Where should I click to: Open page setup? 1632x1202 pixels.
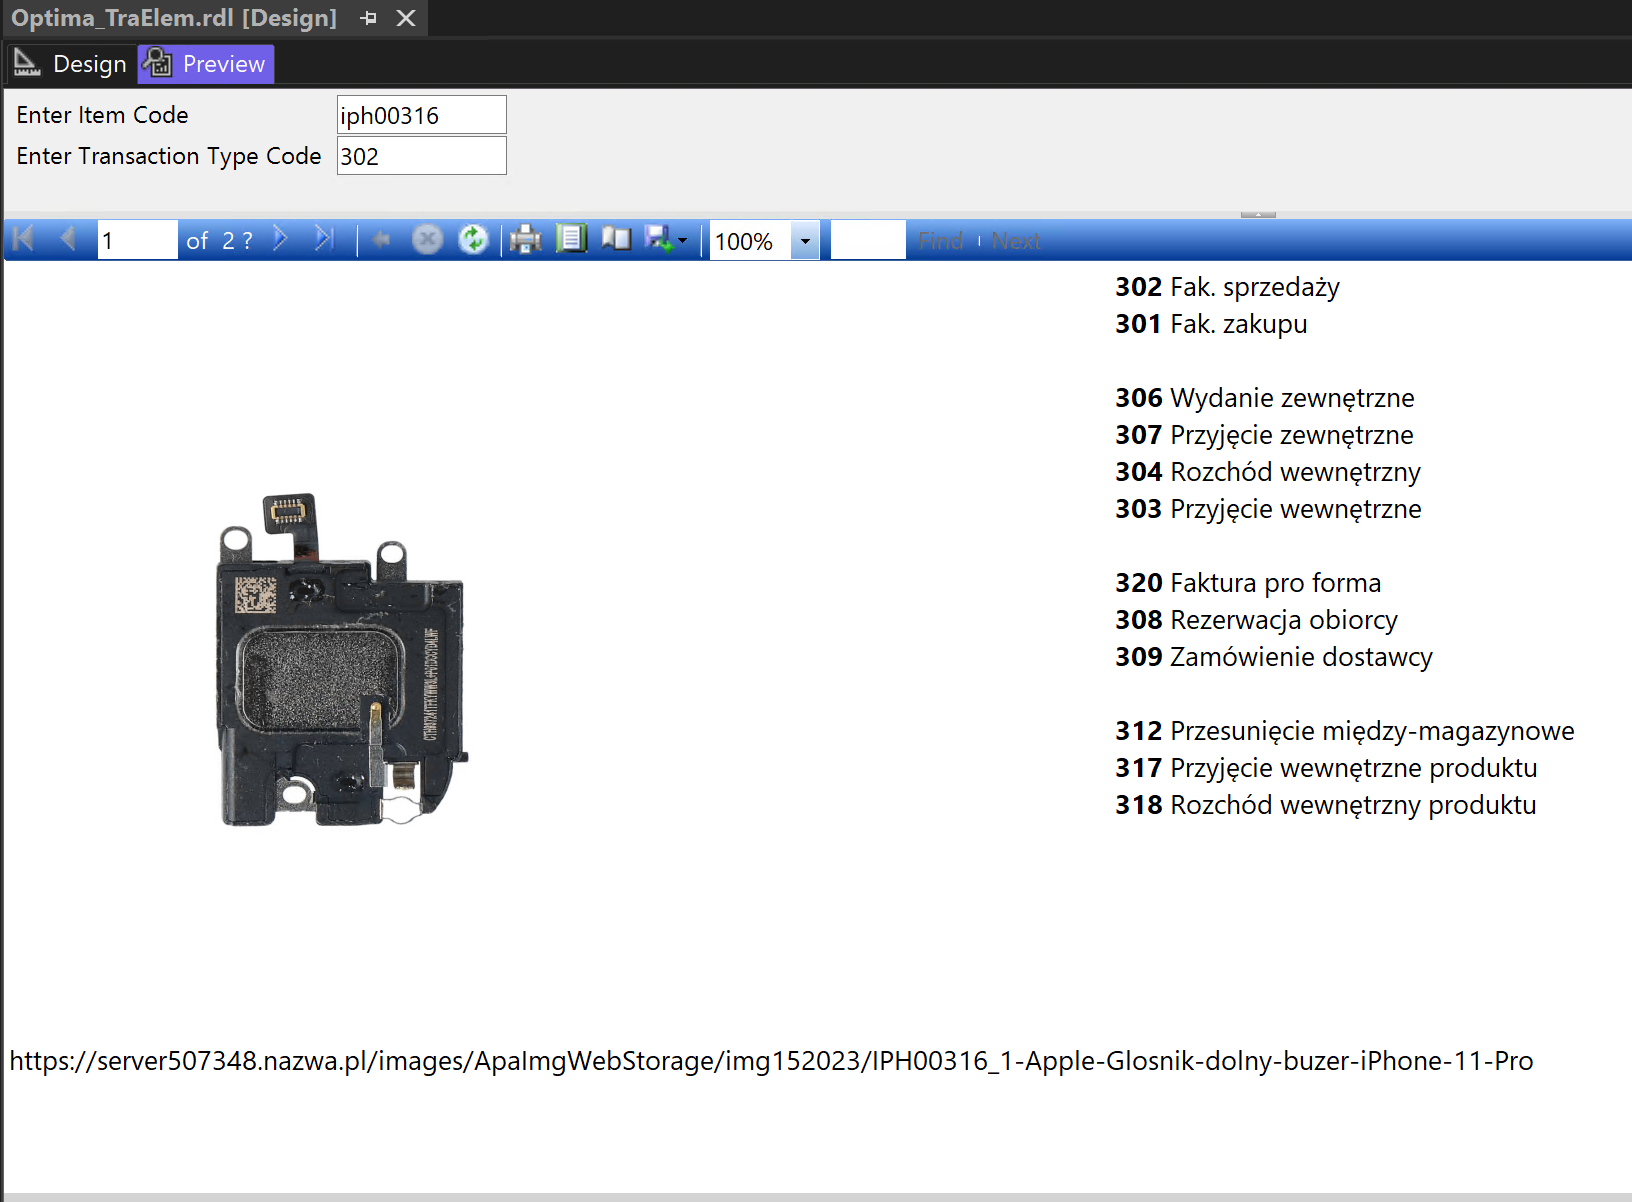coord(617,239)
